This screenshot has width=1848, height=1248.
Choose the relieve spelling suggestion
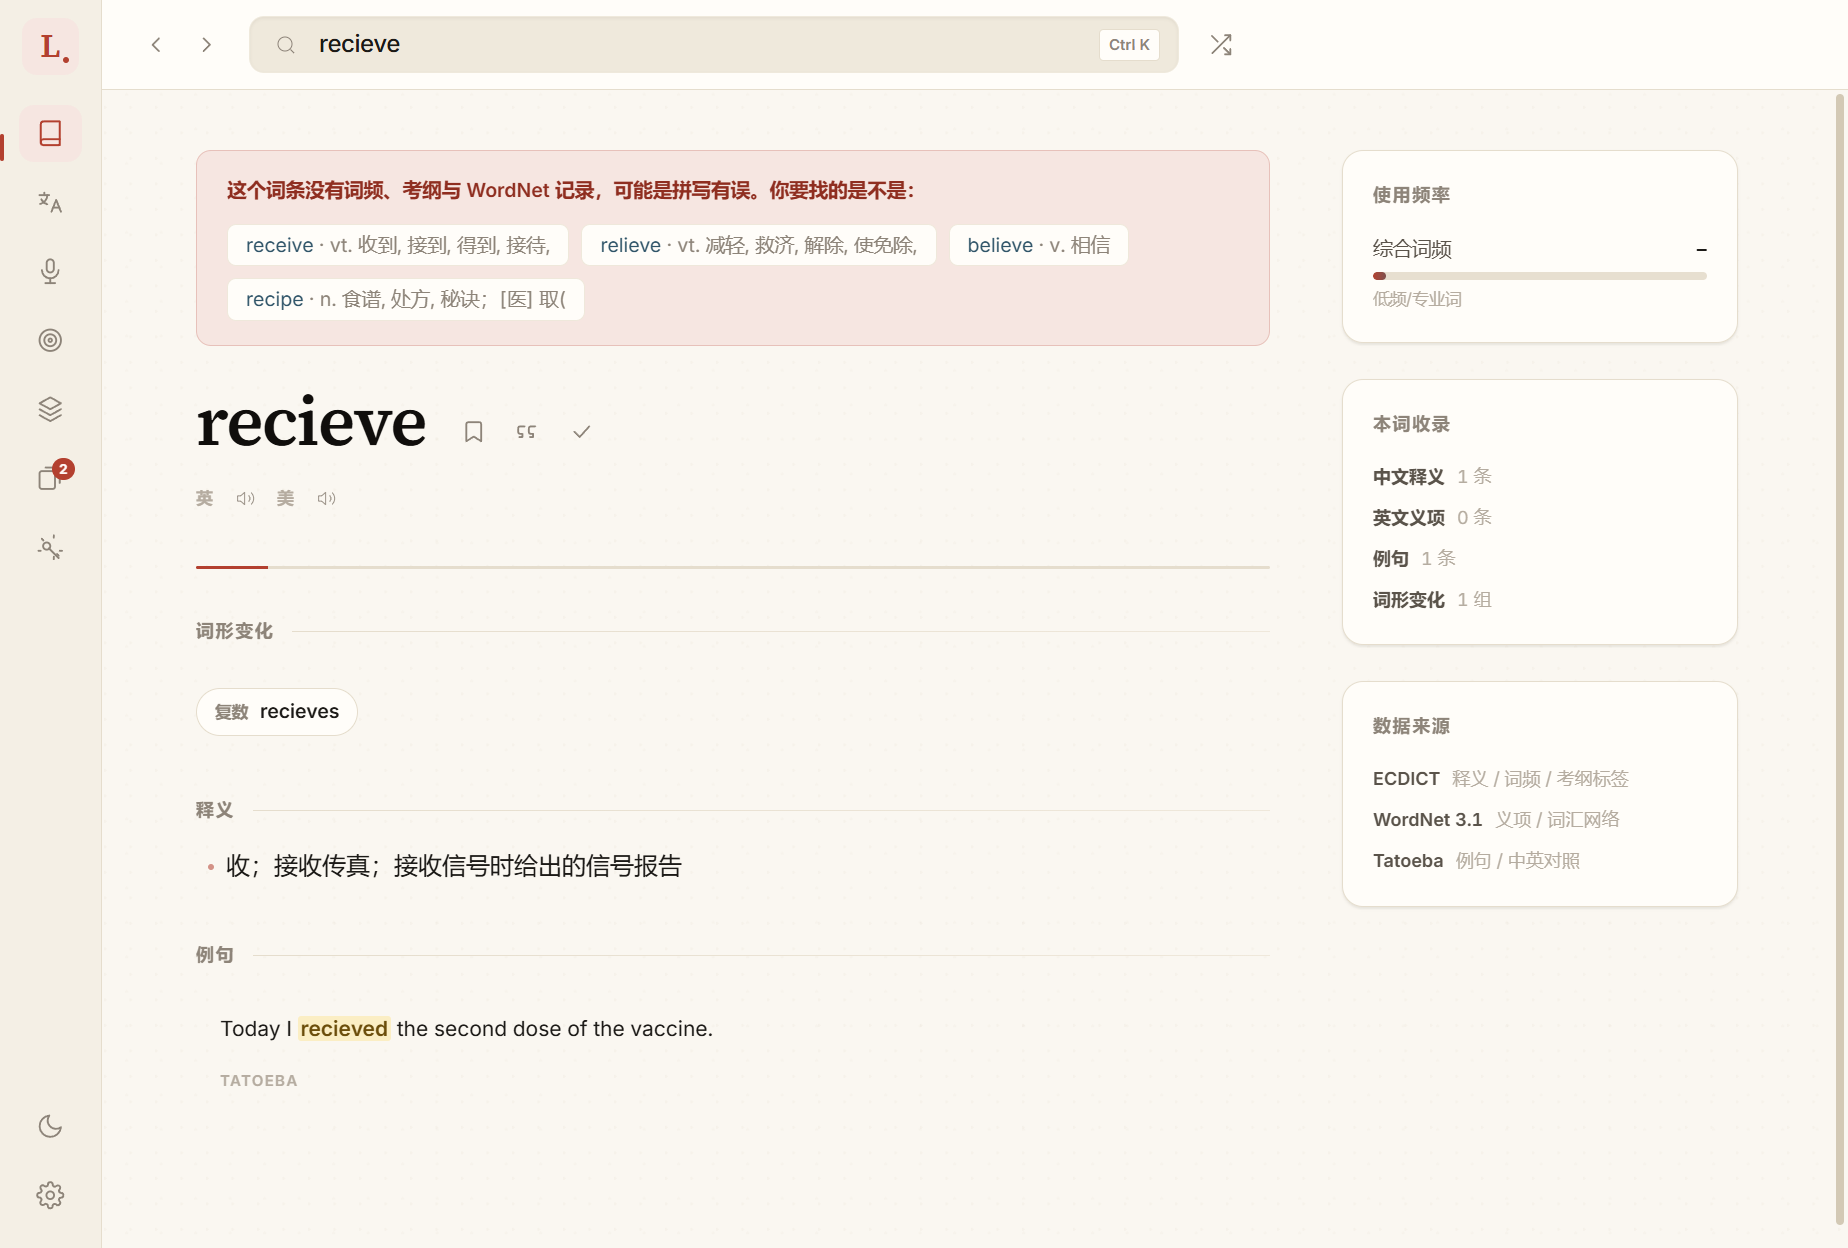pyautogui.click(x=758, y=245)
